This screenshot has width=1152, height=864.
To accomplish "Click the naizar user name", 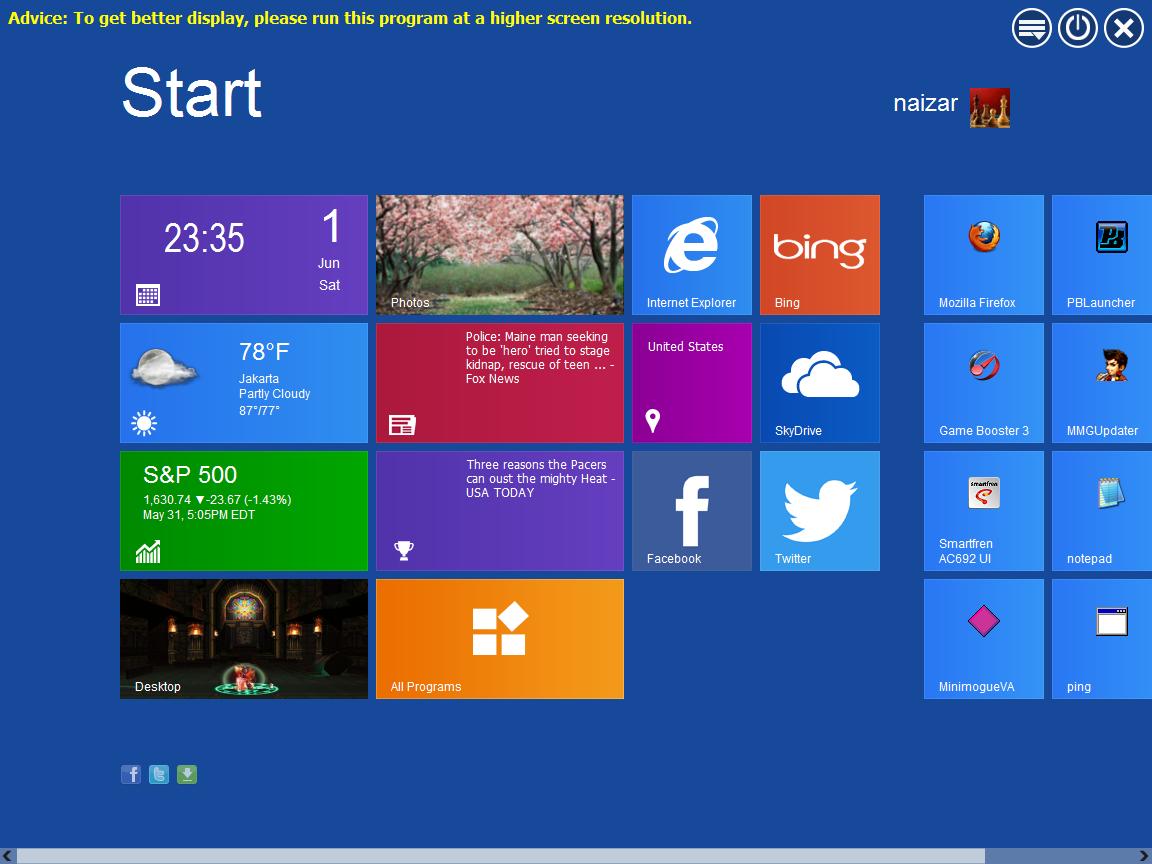I will tap(925, 103).
